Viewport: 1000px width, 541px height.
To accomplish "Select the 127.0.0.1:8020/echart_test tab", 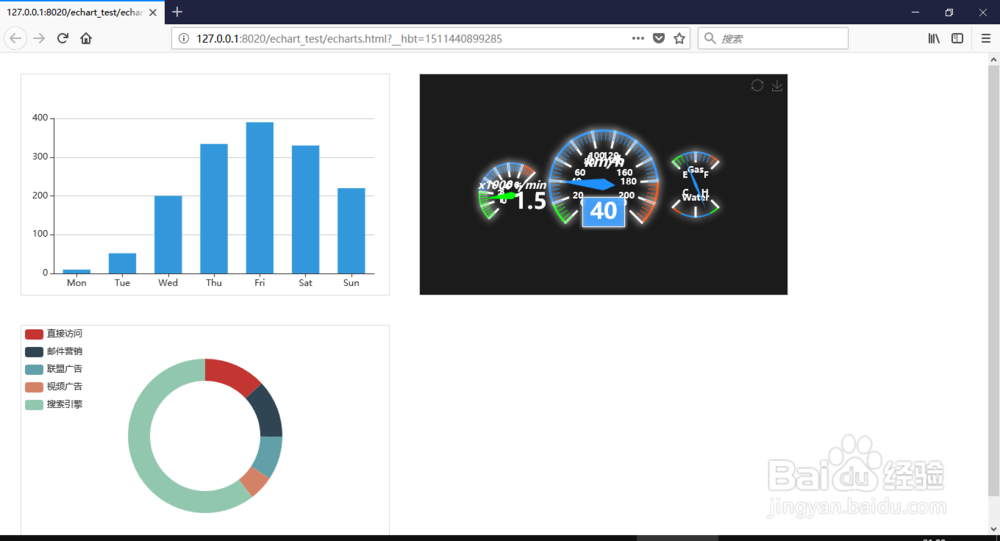I will coord(82,12).
